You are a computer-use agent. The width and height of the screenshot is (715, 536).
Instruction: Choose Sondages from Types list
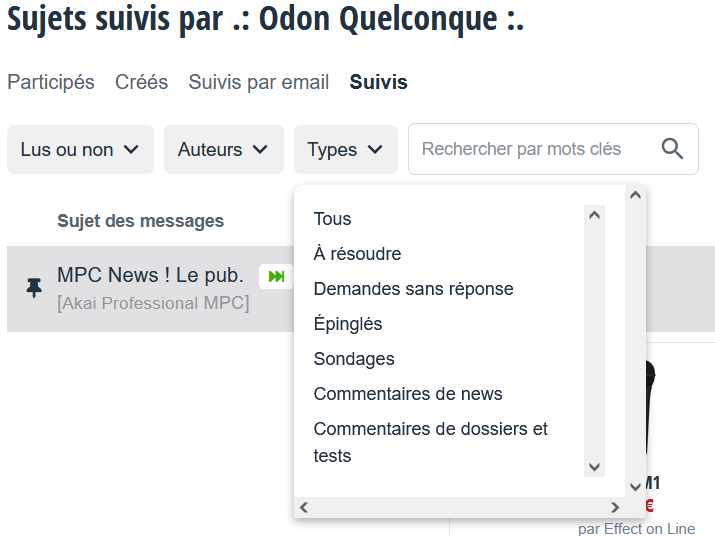(354, 359)
